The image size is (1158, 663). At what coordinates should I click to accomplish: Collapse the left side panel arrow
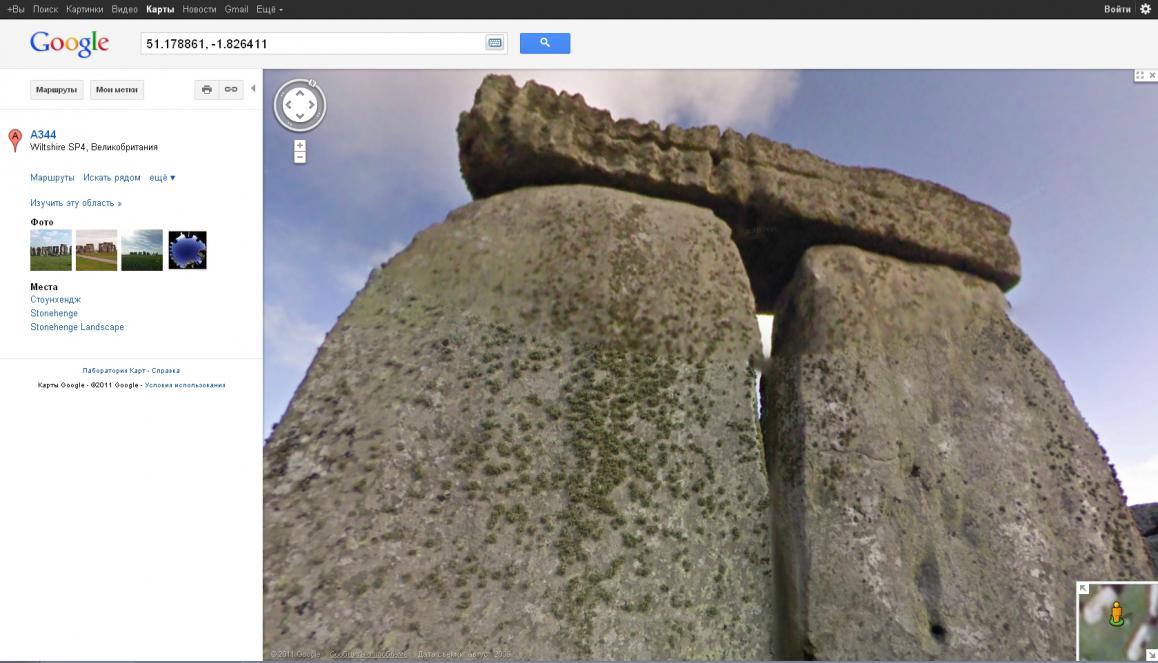(253, 89)
